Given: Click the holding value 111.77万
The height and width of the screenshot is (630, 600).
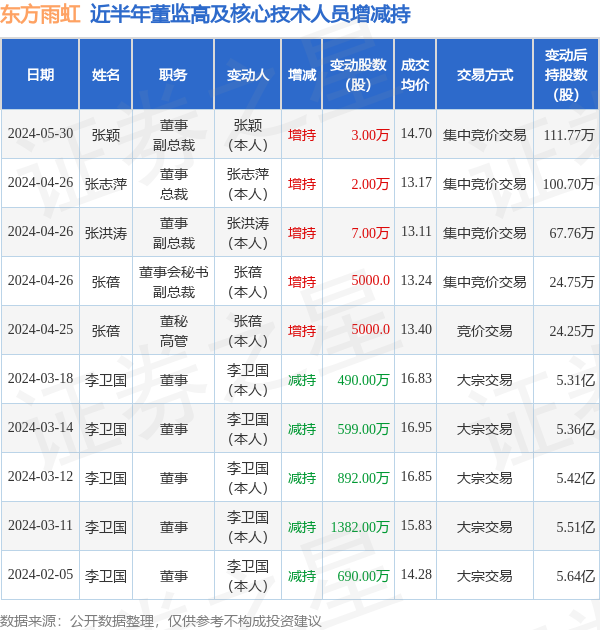Looking at the screenshot, I should 569,135.
